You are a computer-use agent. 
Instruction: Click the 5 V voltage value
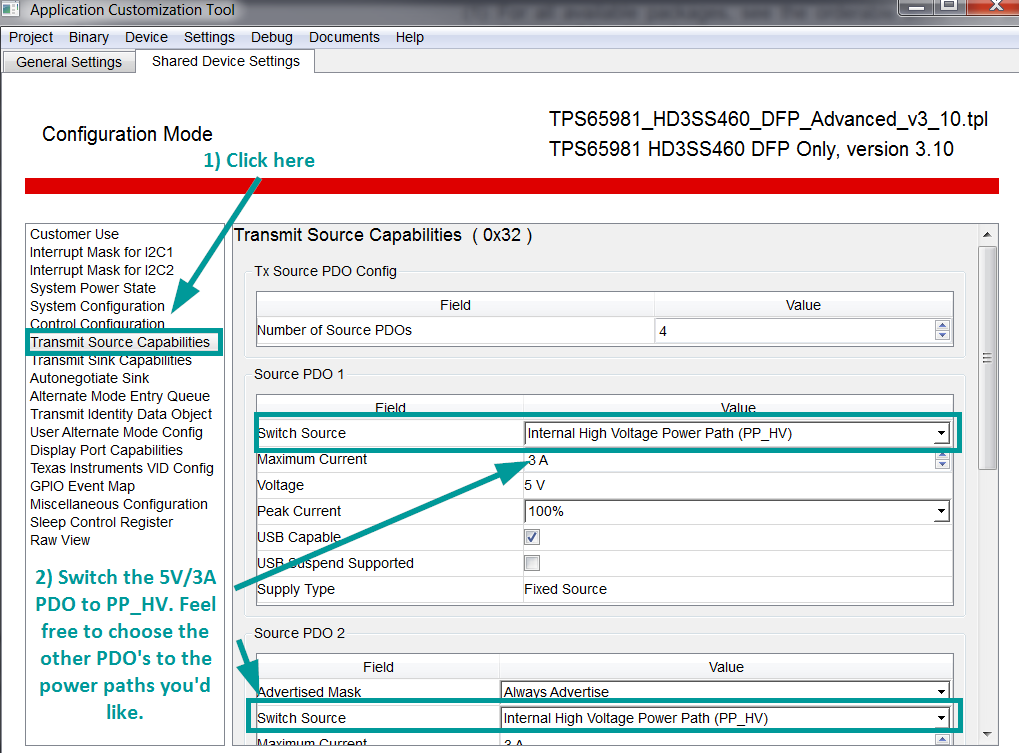tap(534, 485)
